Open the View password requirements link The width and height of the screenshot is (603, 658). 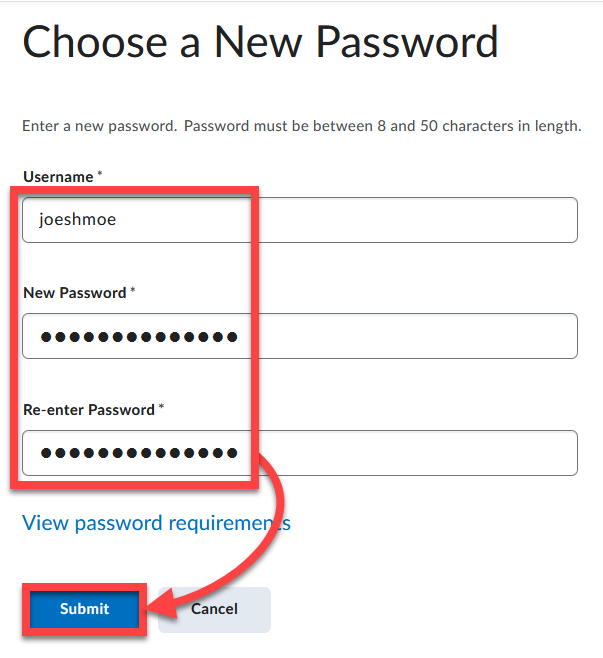point(157,523)
